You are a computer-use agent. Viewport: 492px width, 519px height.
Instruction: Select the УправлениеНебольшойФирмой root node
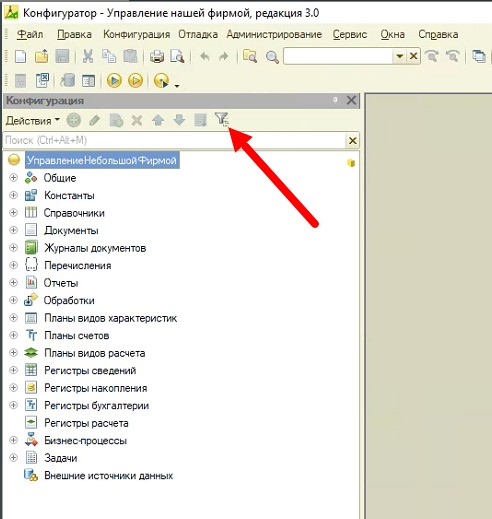(102, 160)
